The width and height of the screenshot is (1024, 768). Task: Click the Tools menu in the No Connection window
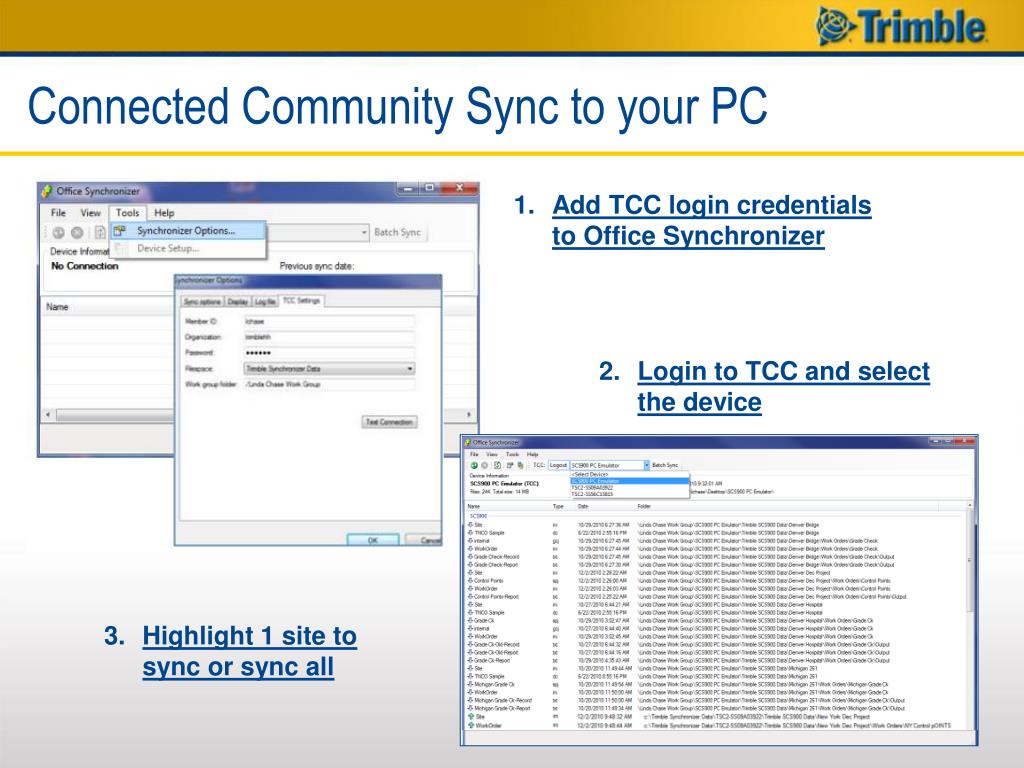(x=127, y=213)
